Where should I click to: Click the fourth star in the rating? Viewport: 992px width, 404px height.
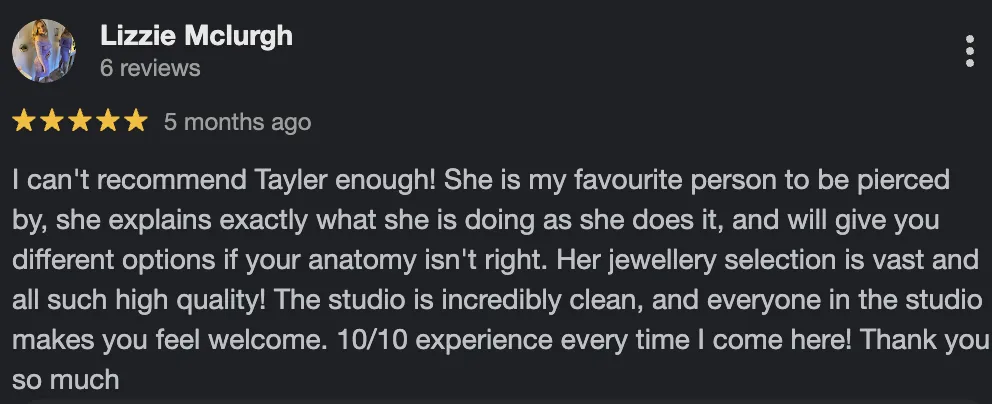point(108,122)
